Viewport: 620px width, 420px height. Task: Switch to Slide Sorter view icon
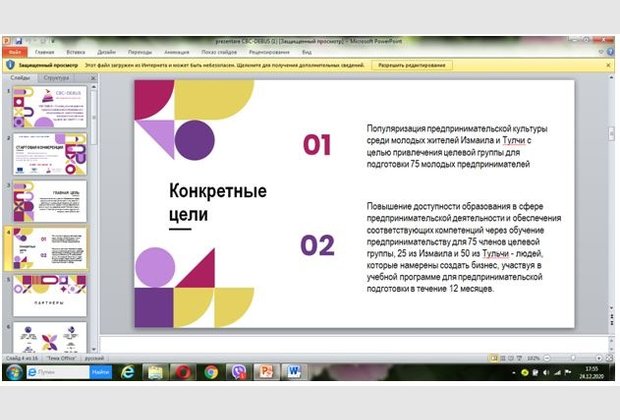tap(503, 358)
